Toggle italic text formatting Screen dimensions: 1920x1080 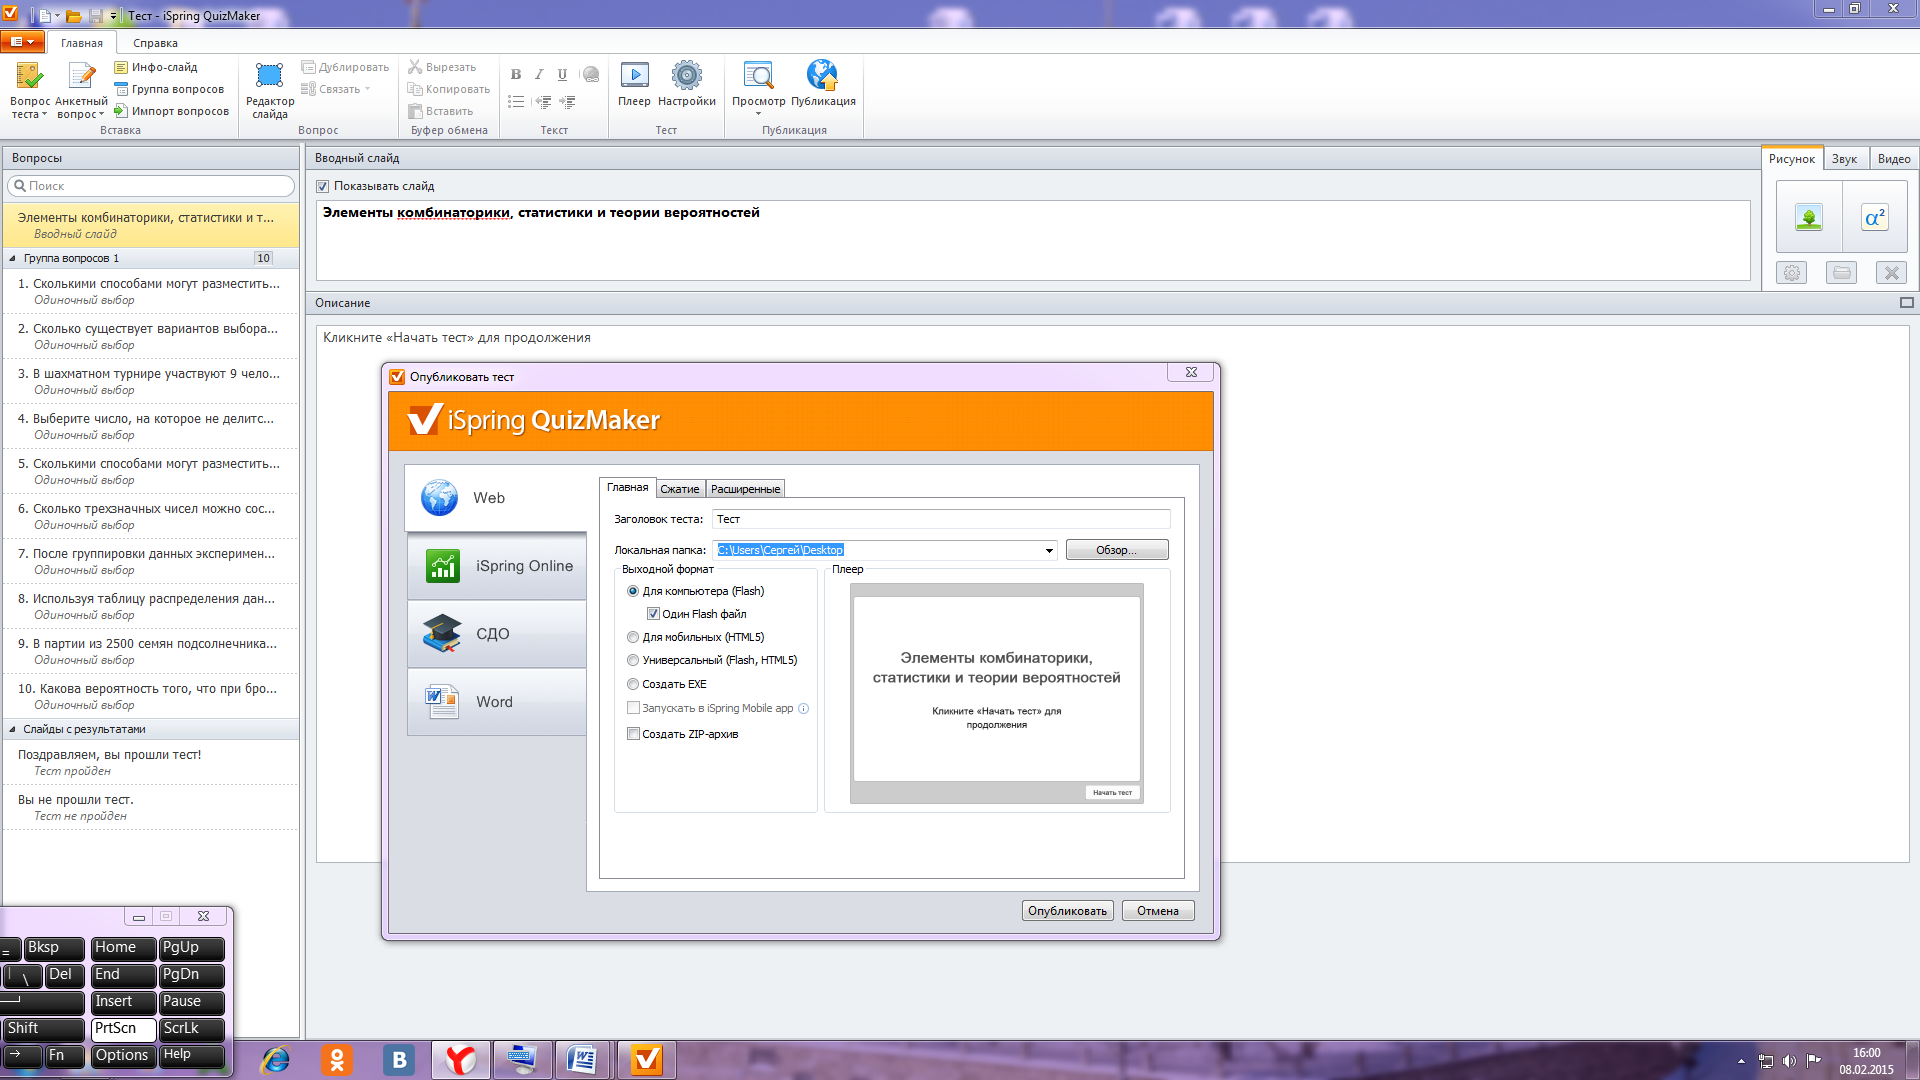click(539, 74)
